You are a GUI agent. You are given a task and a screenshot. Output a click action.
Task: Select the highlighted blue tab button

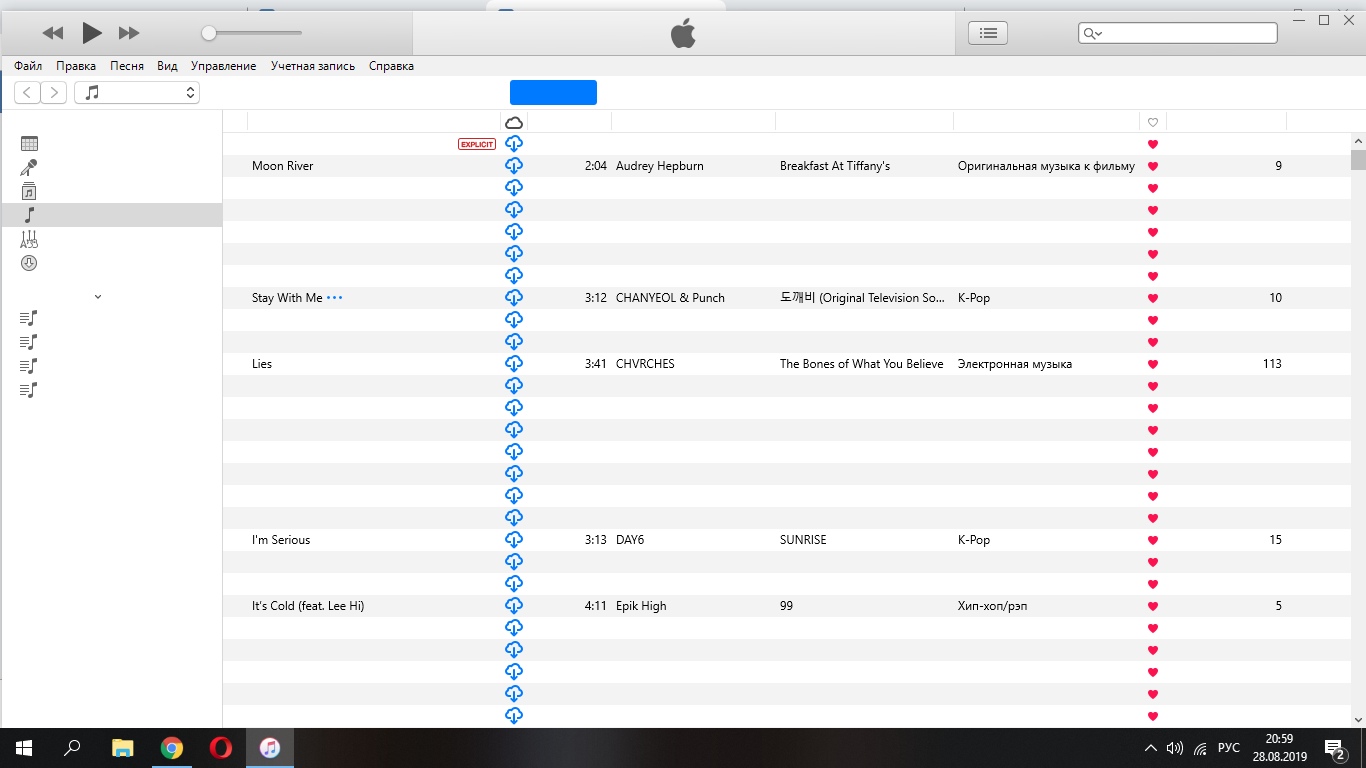coord(553,93)
